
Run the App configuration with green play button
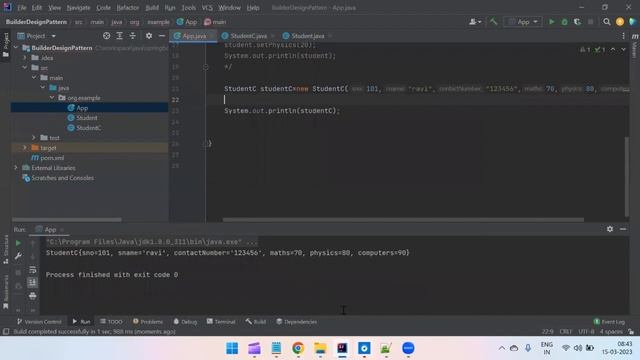point(551,22)
